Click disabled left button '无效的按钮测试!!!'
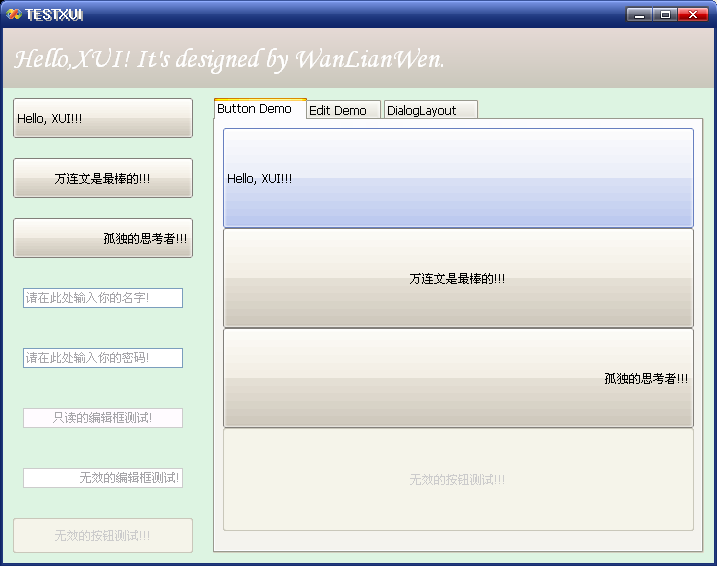717x566 pixels. click(x=103, y=535)
